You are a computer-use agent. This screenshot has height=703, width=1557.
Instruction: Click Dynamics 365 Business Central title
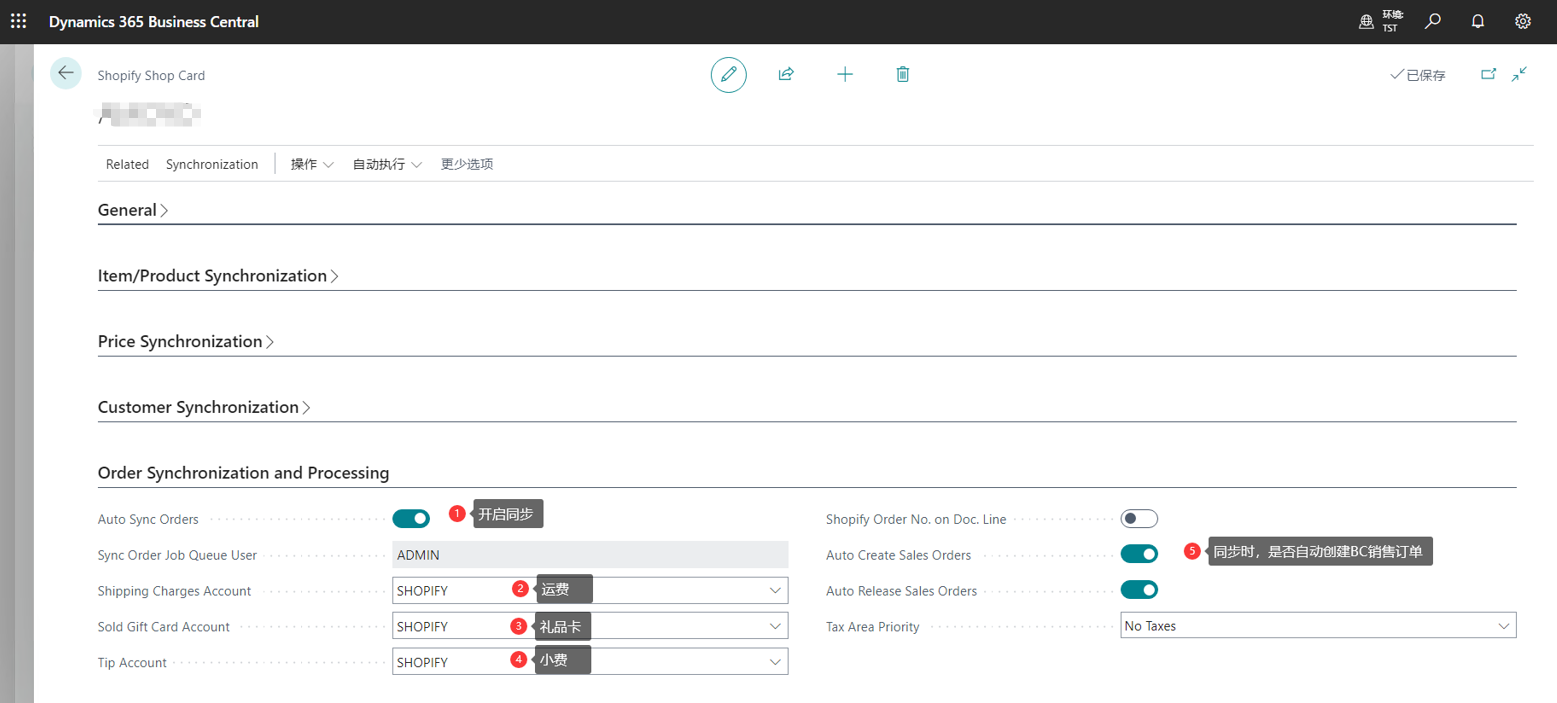(154, 22)
